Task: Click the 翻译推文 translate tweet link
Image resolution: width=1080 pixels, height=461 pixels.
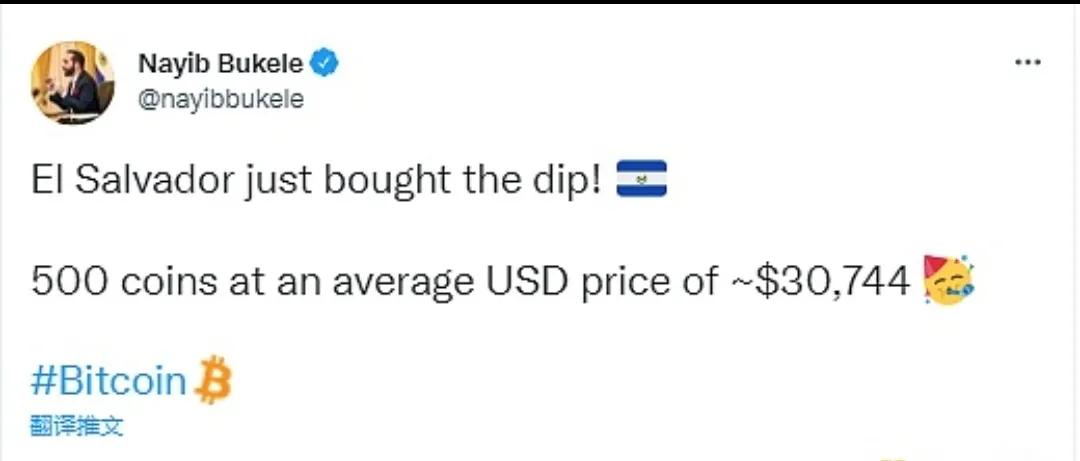Action: click(x=76, y=426)
